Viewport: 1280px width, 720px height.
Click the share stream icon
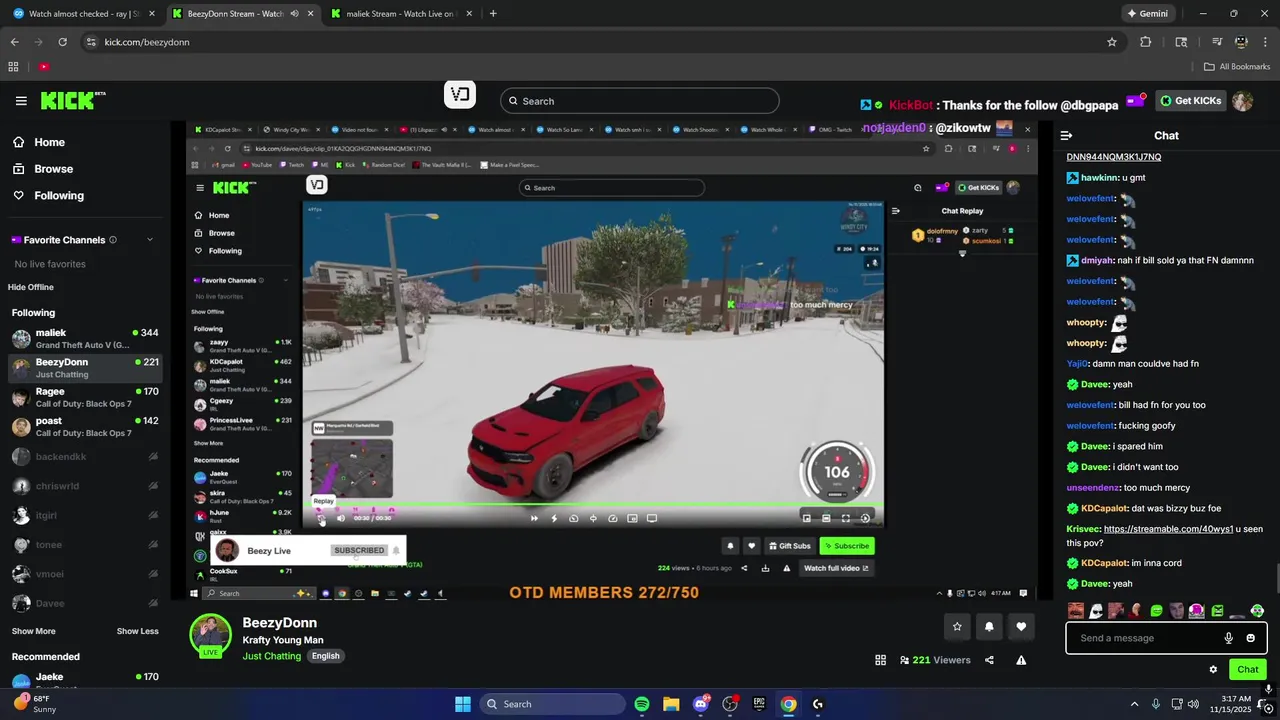point(989,660)
